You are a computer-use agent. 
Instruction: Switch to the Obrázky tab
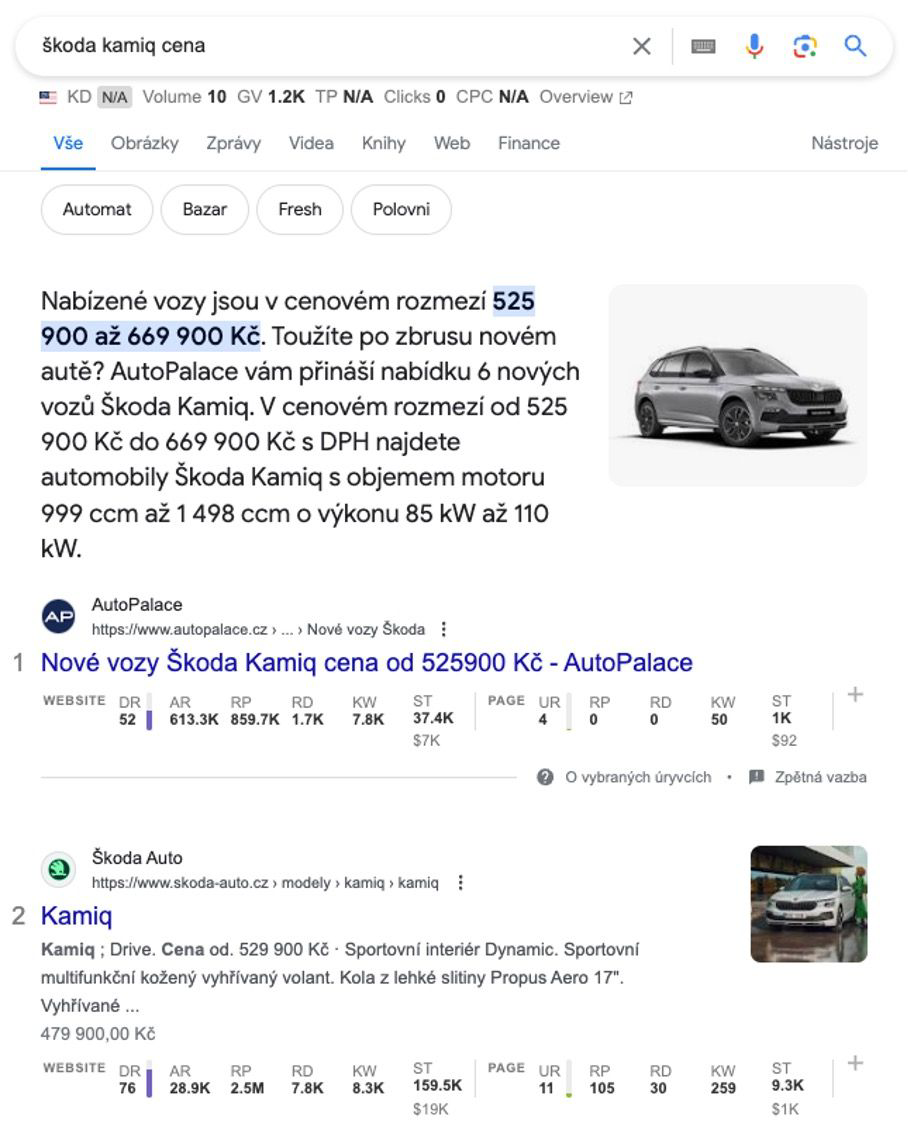145,143
